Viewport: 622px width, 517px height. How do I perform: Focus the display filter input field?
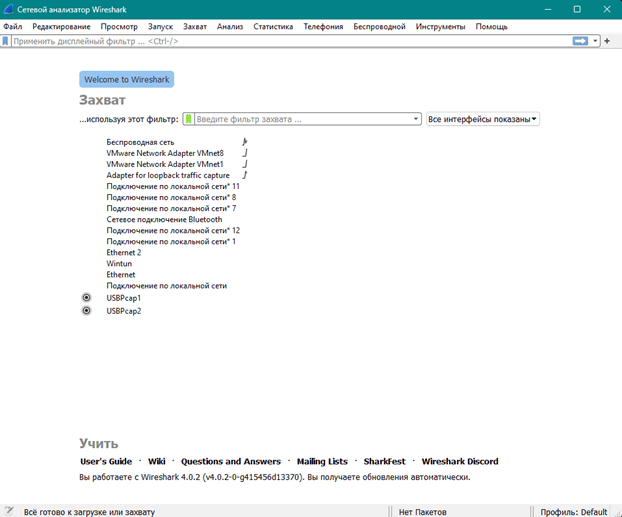point(292,41)
